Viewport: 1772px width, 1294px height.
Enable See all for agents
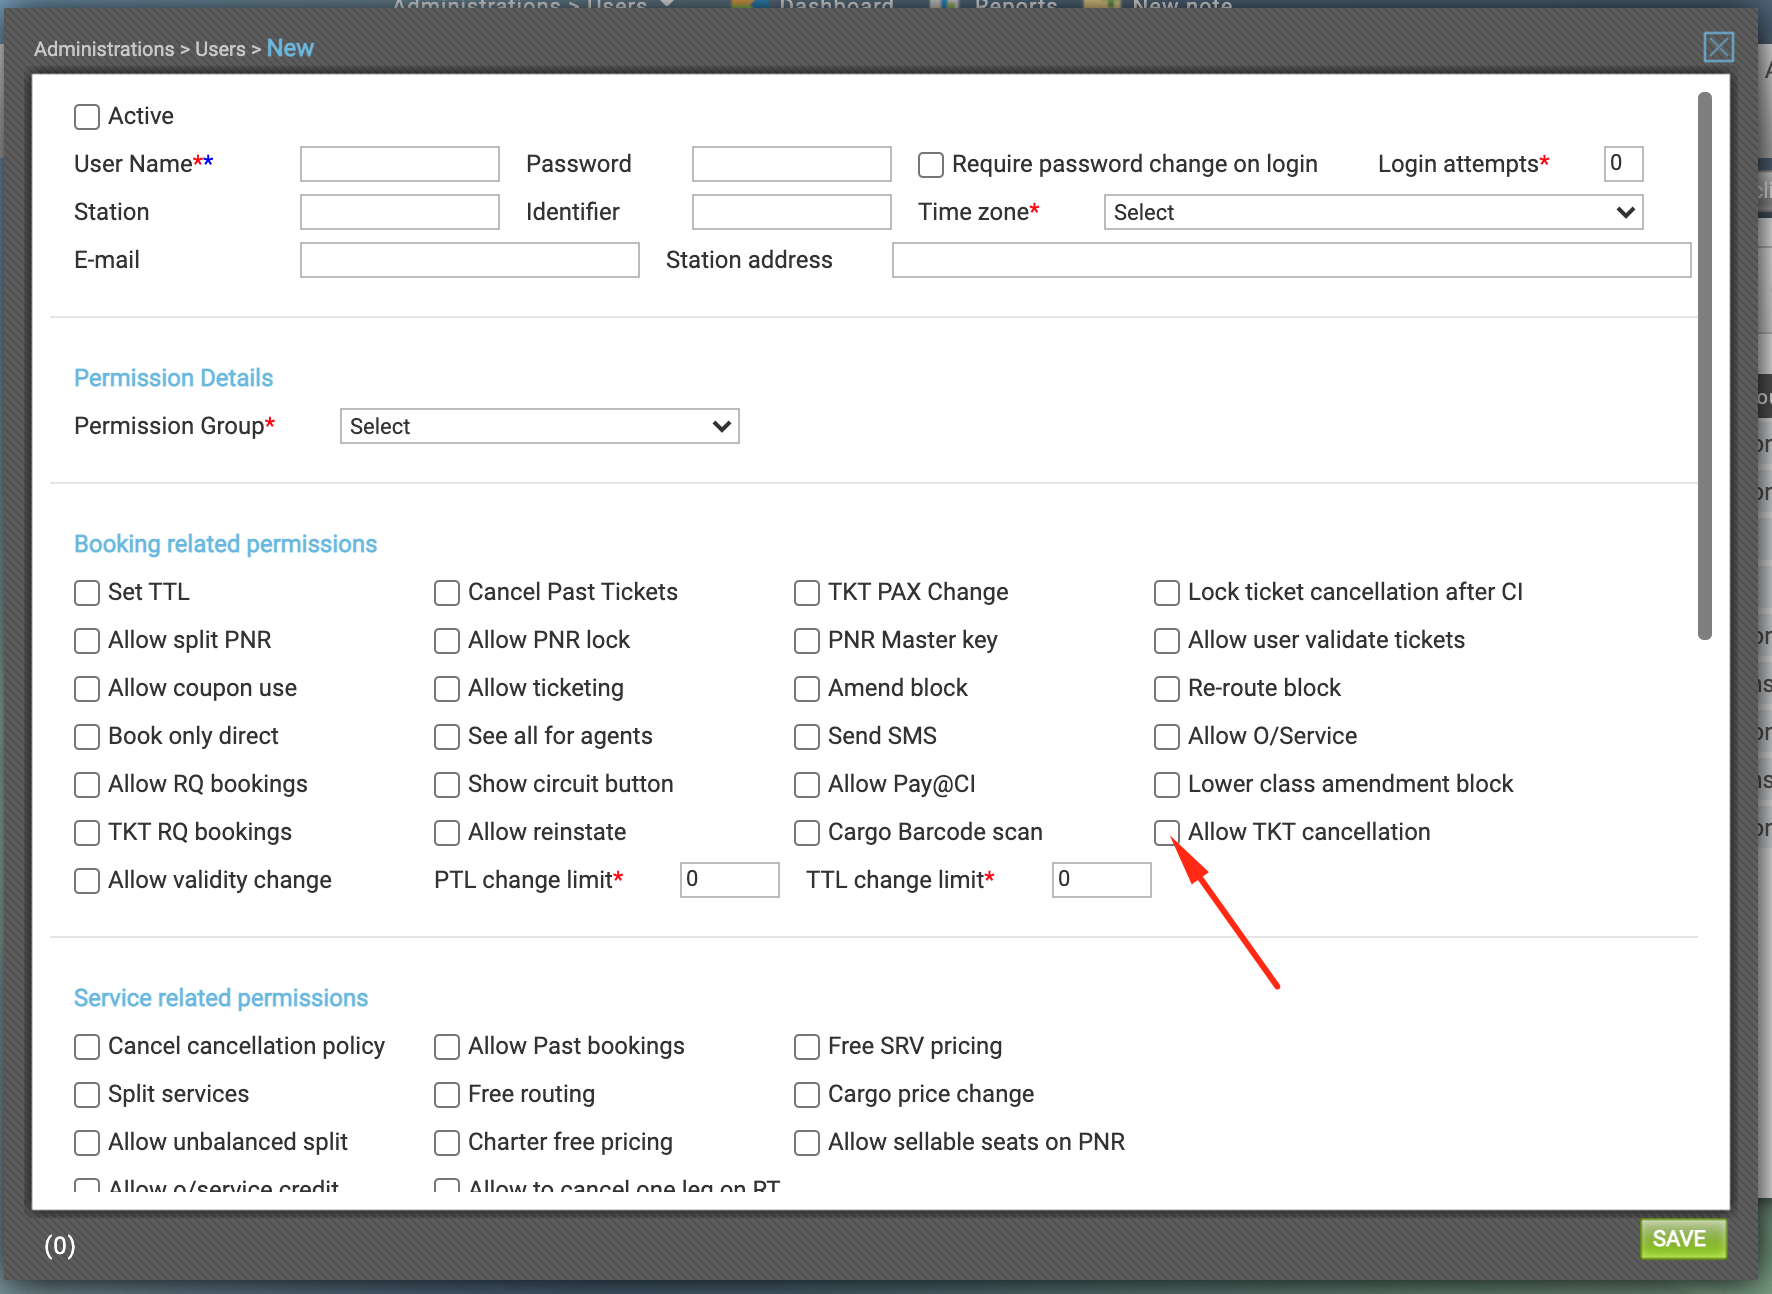(x=447, y=737)
